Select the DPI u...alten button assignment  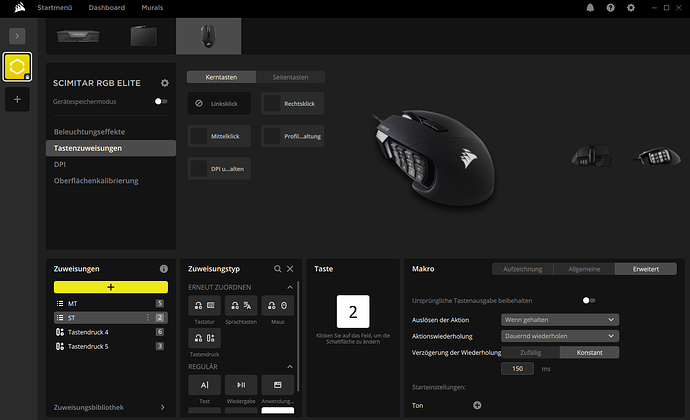pyautogui.click(x=219, y=169)
